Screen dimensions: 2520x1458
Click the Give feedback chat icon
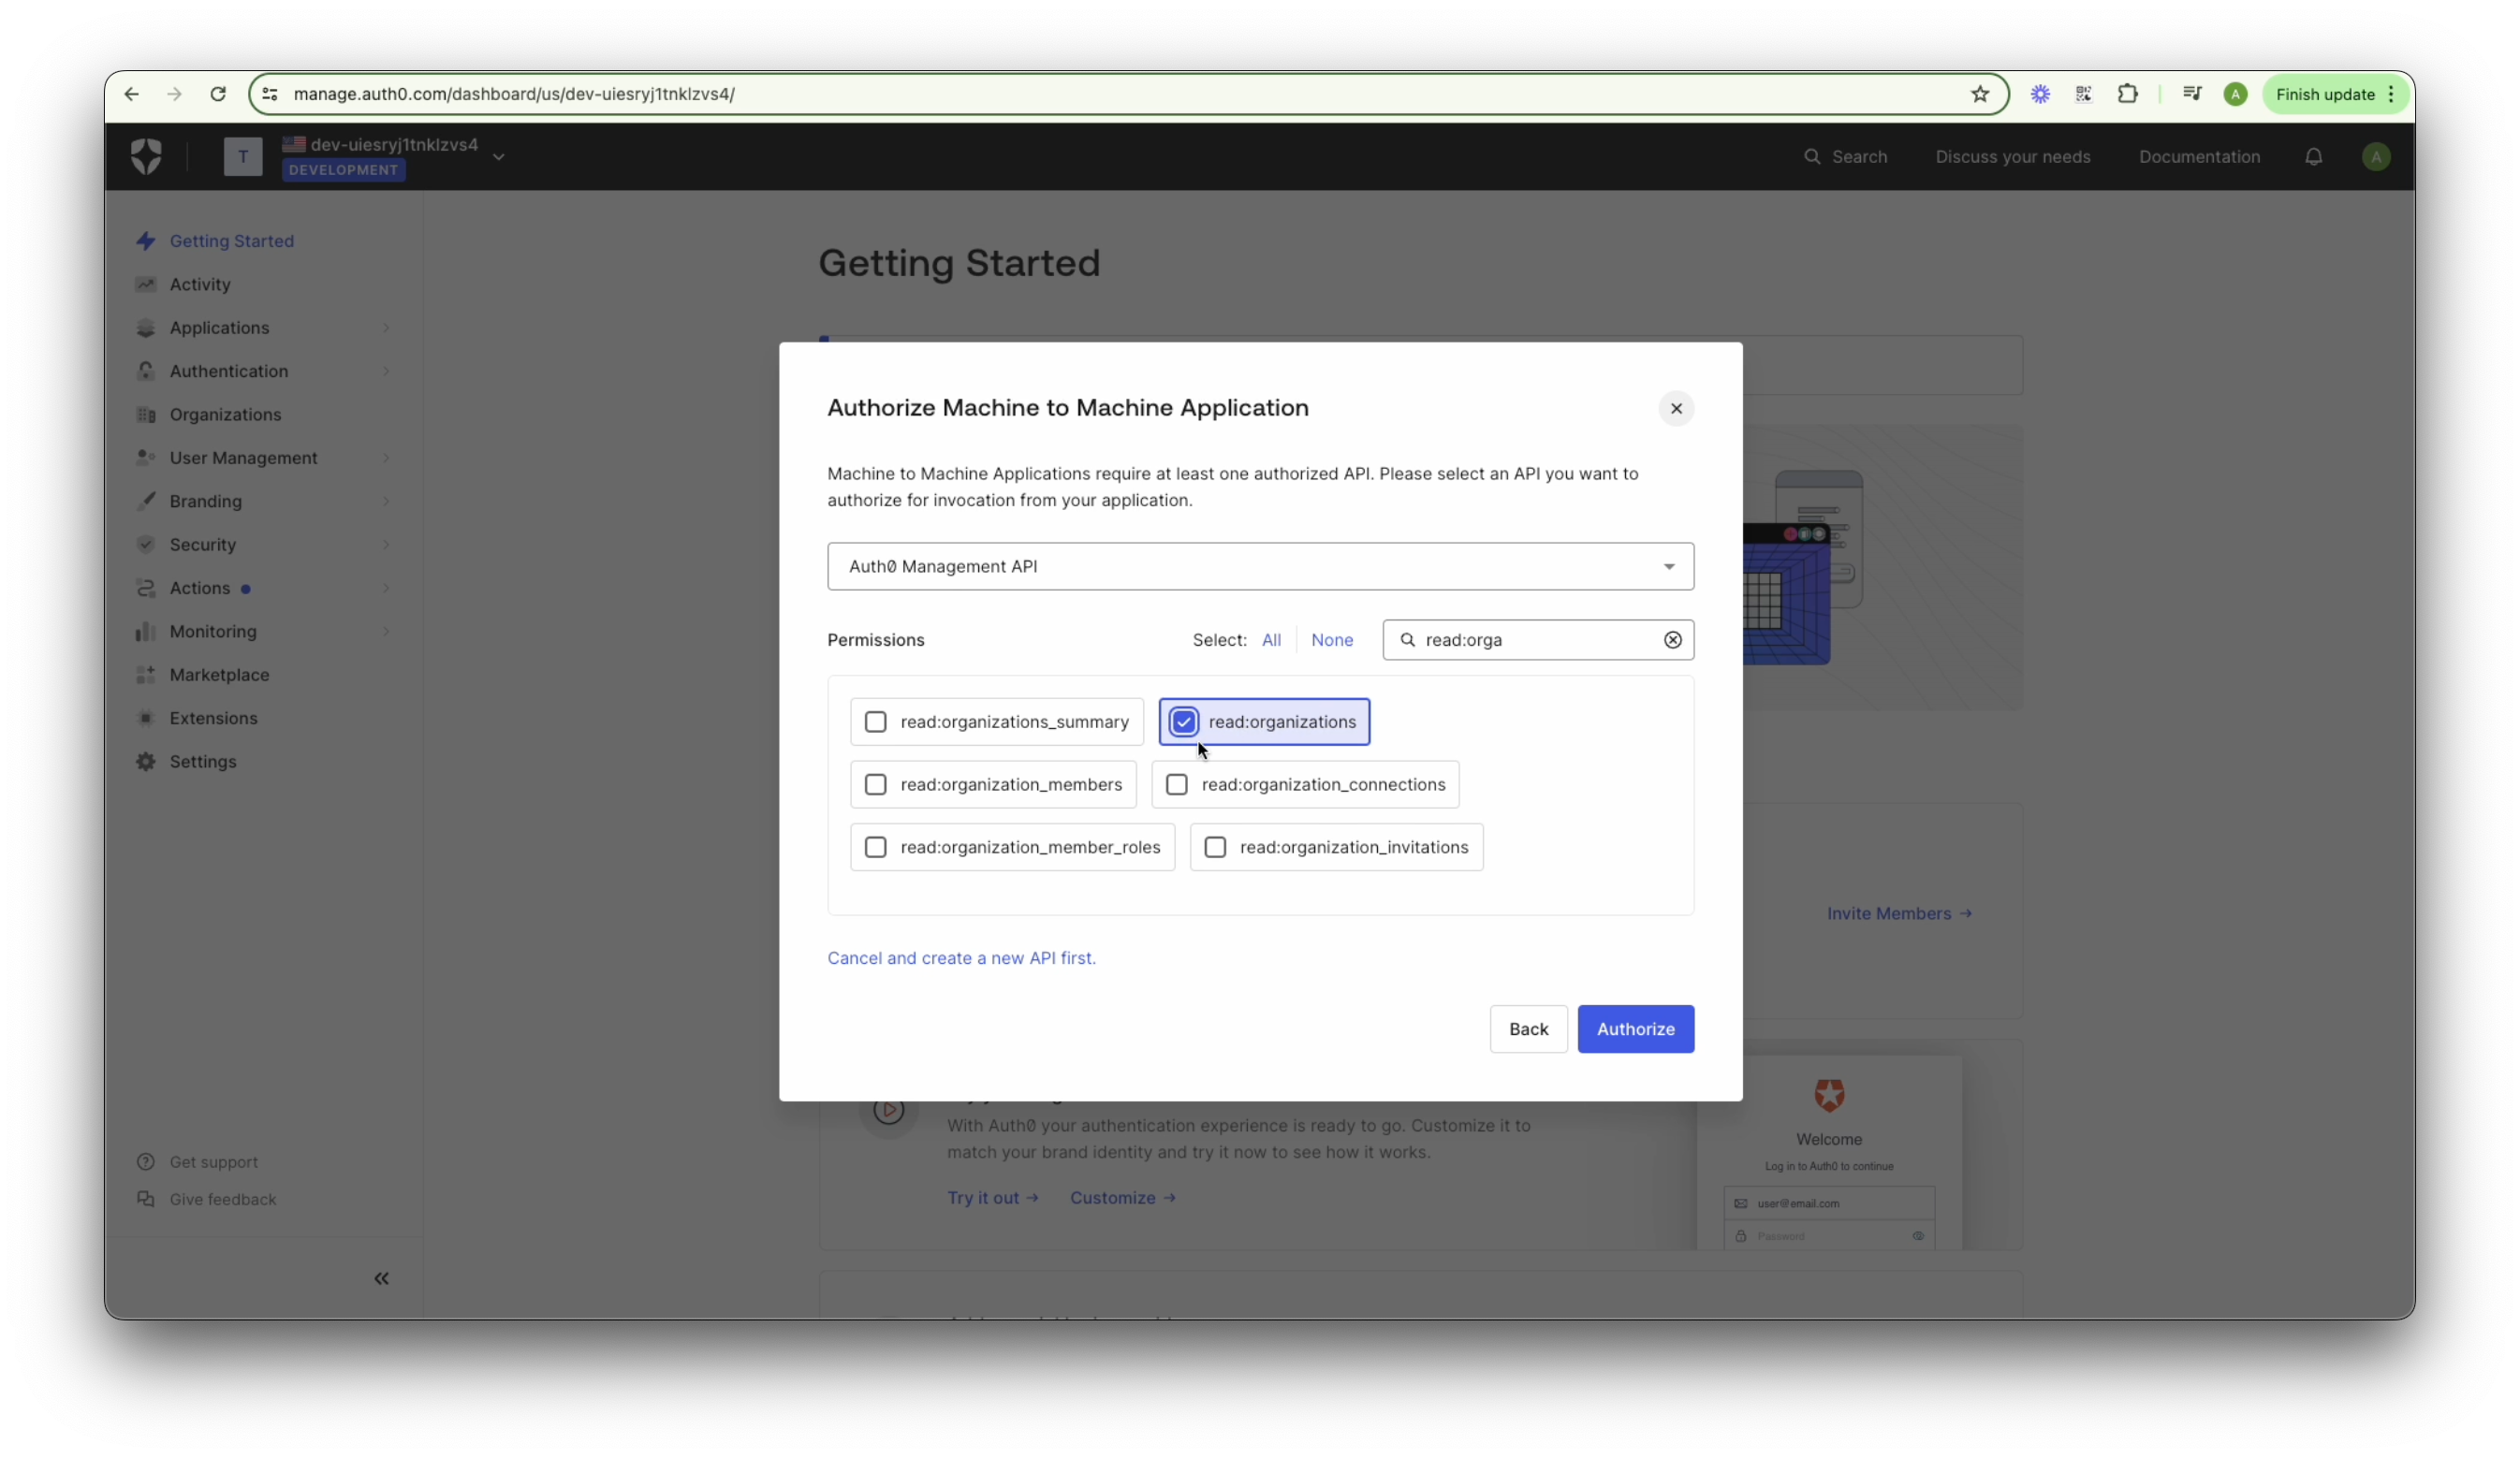146,1199
